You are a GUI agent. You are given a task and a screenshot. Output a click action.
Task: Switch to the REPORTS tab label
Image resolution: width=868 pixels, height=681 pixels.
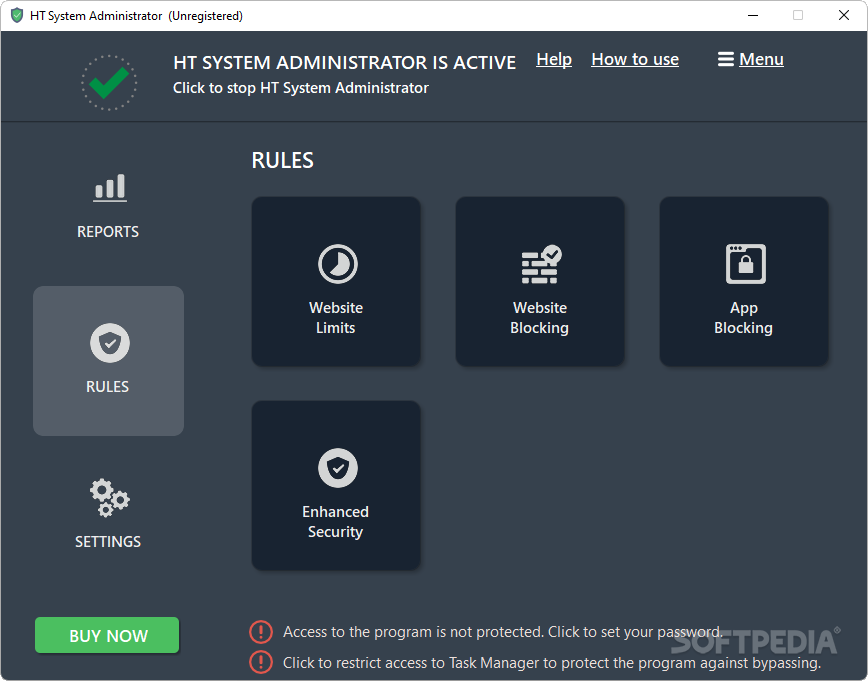[108, 231]
